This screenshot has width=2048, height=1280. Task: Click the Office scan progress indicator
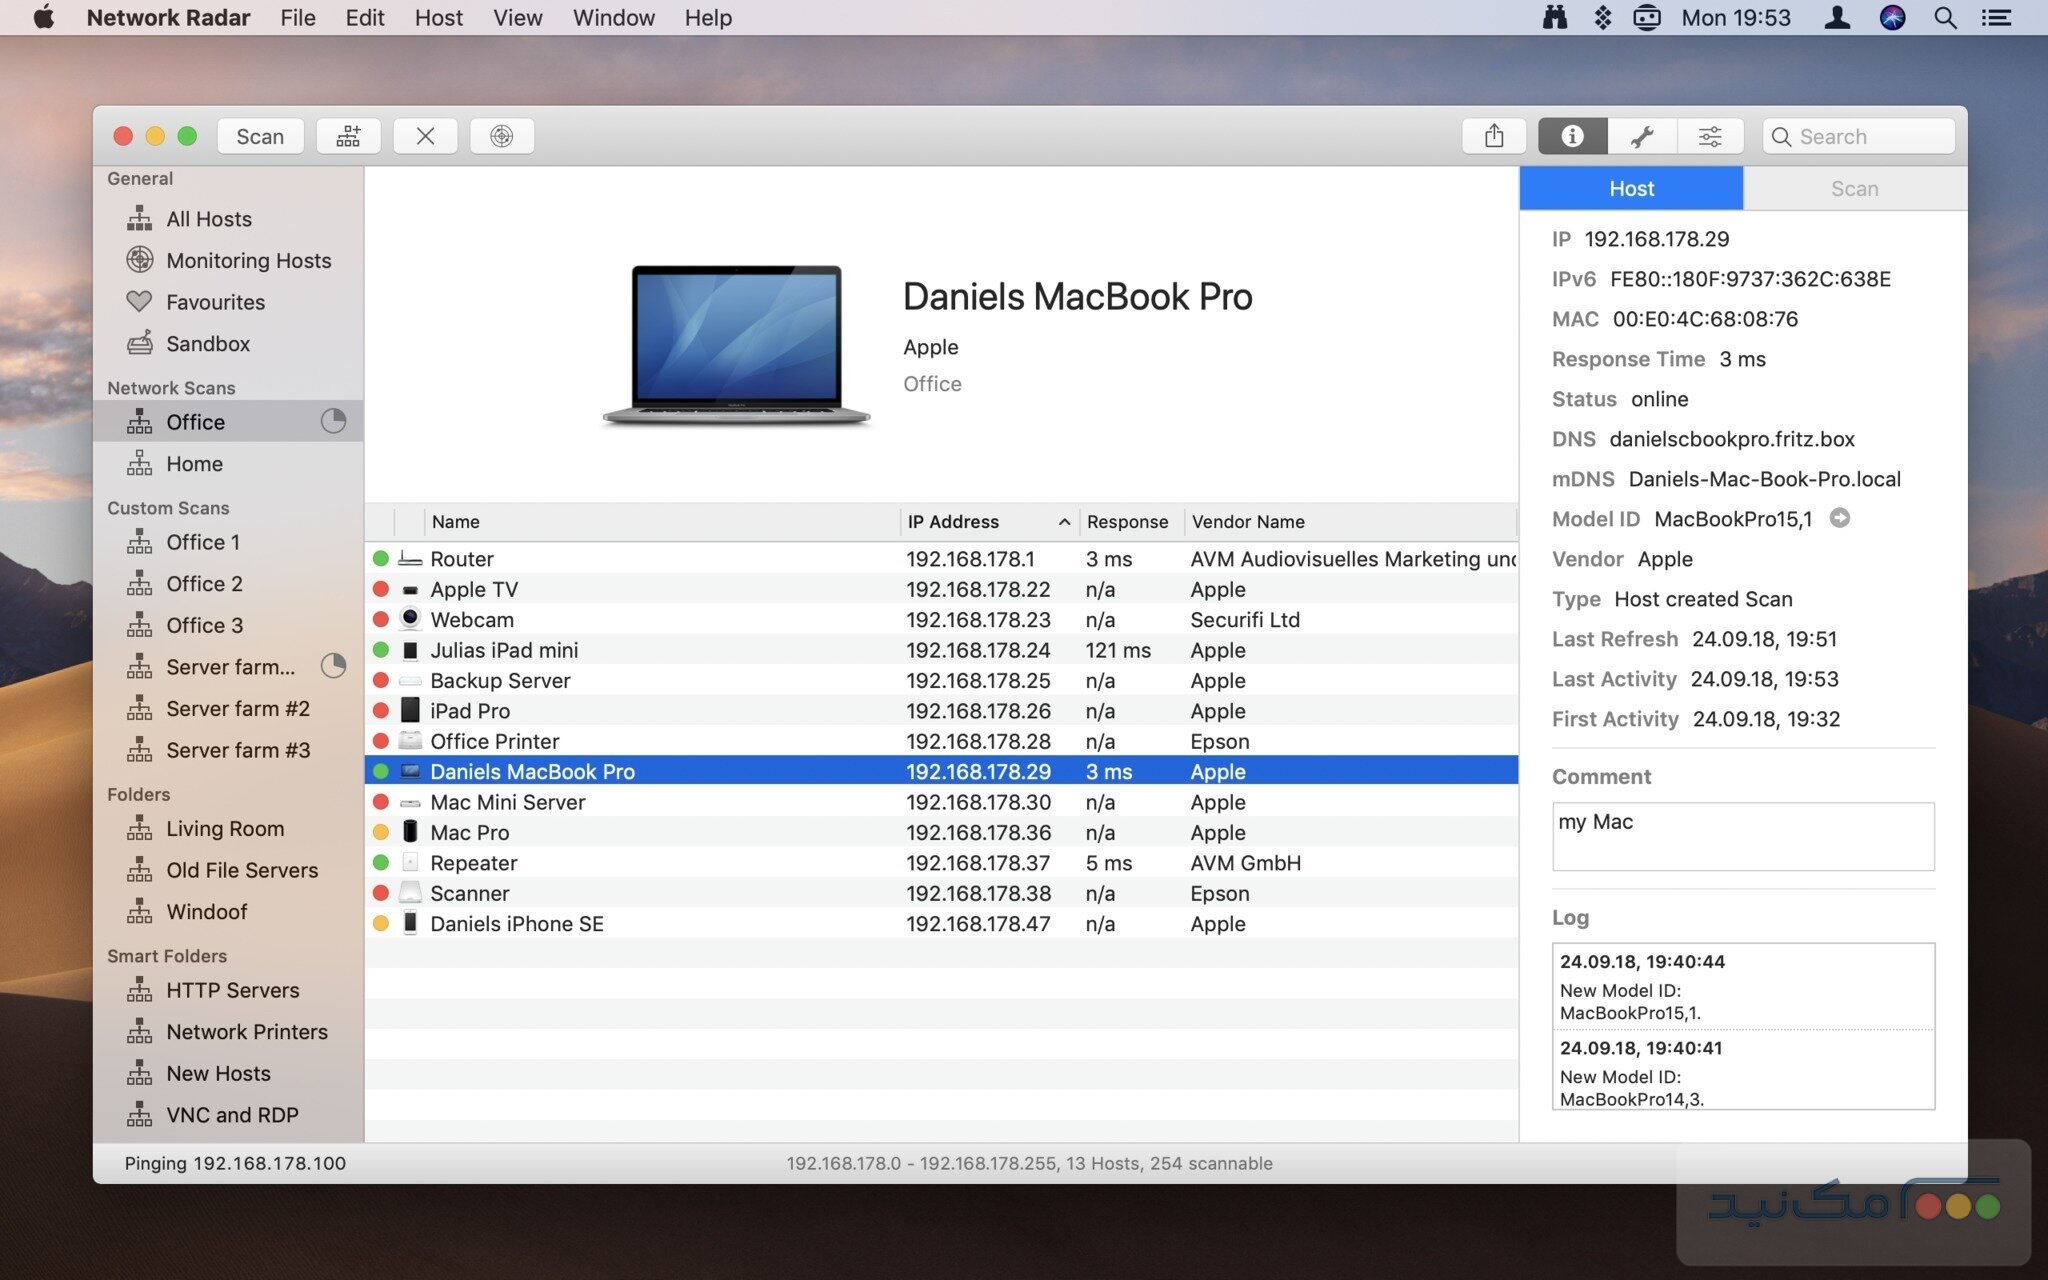333,422
